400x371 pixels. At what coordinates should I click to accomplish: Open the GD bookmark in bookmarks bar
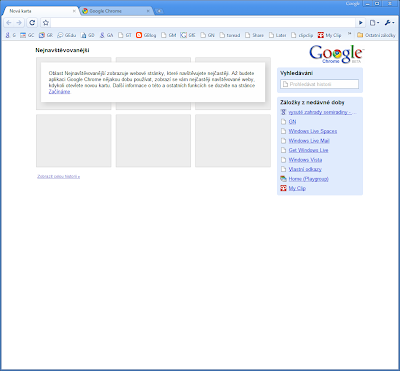[x=87, y=35]
